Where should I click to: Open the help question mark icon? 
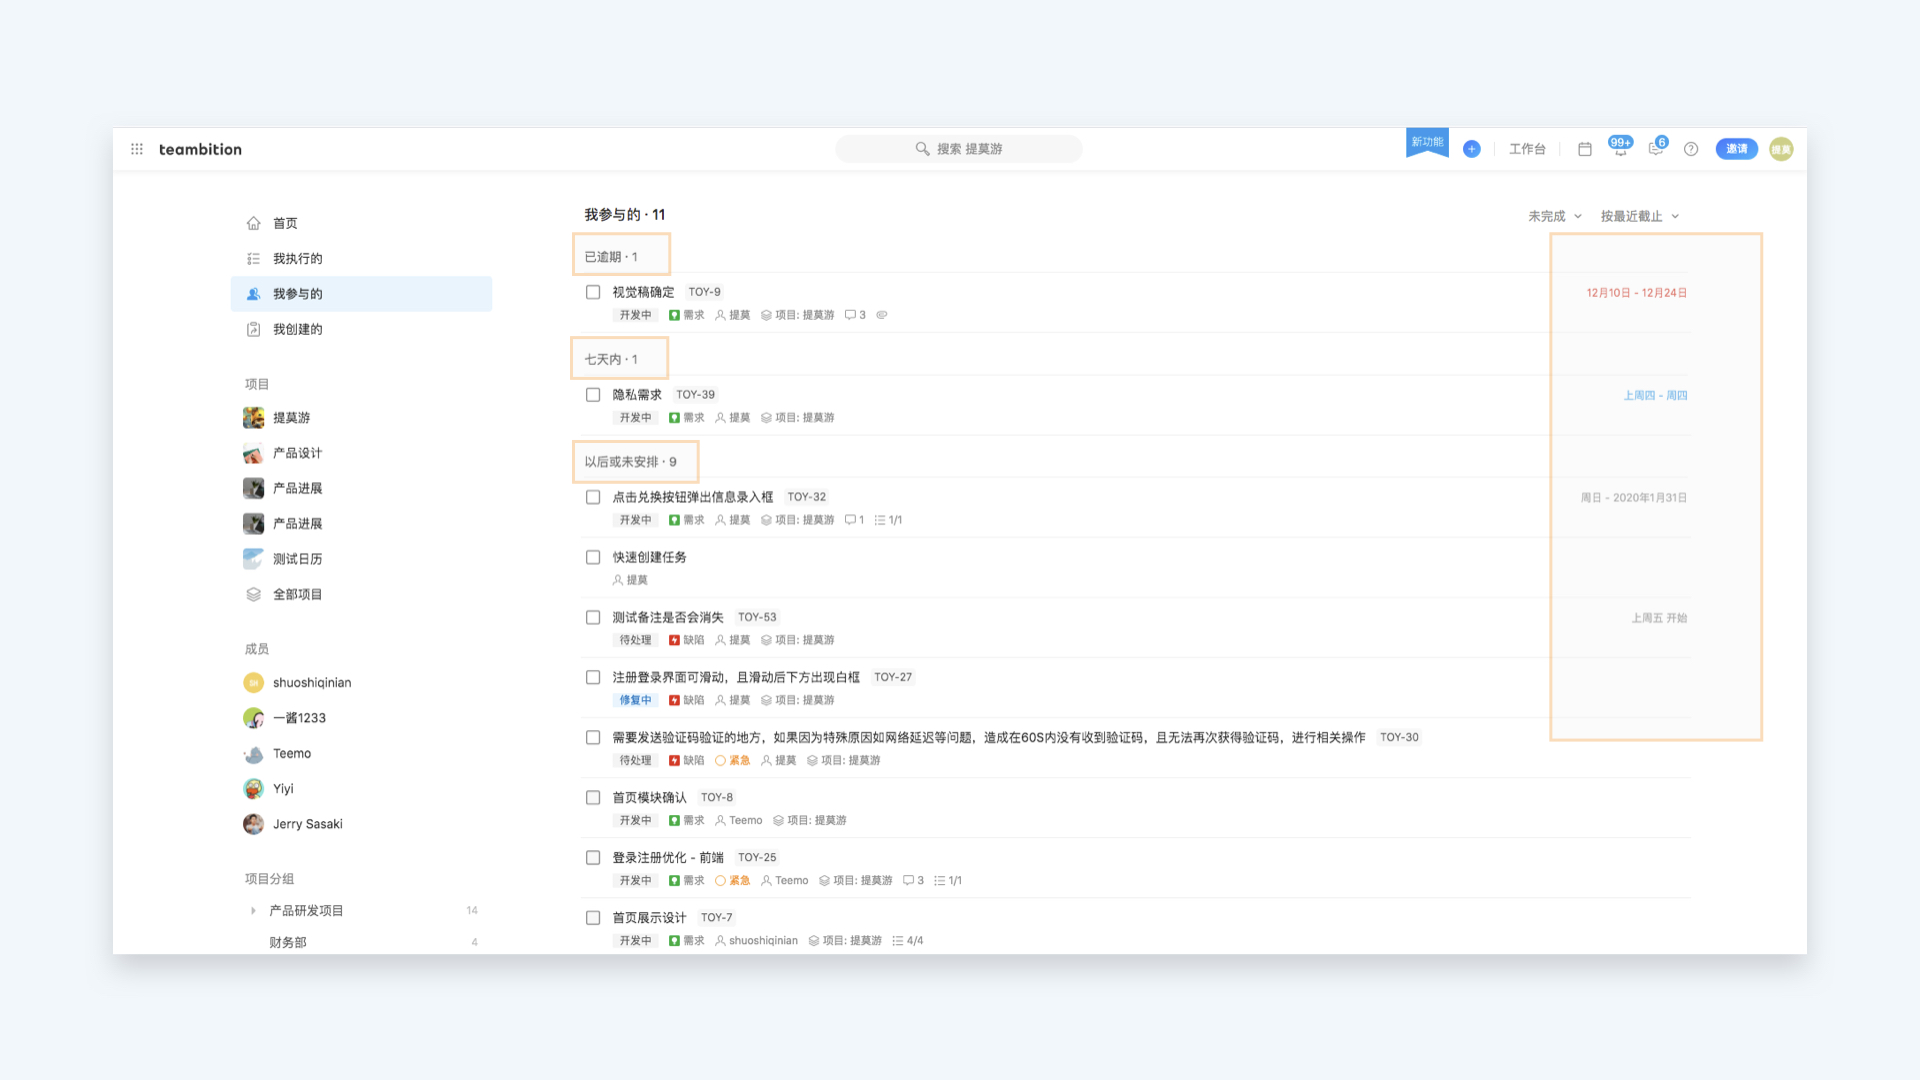pyautogui.click(x=1691, y=149)
